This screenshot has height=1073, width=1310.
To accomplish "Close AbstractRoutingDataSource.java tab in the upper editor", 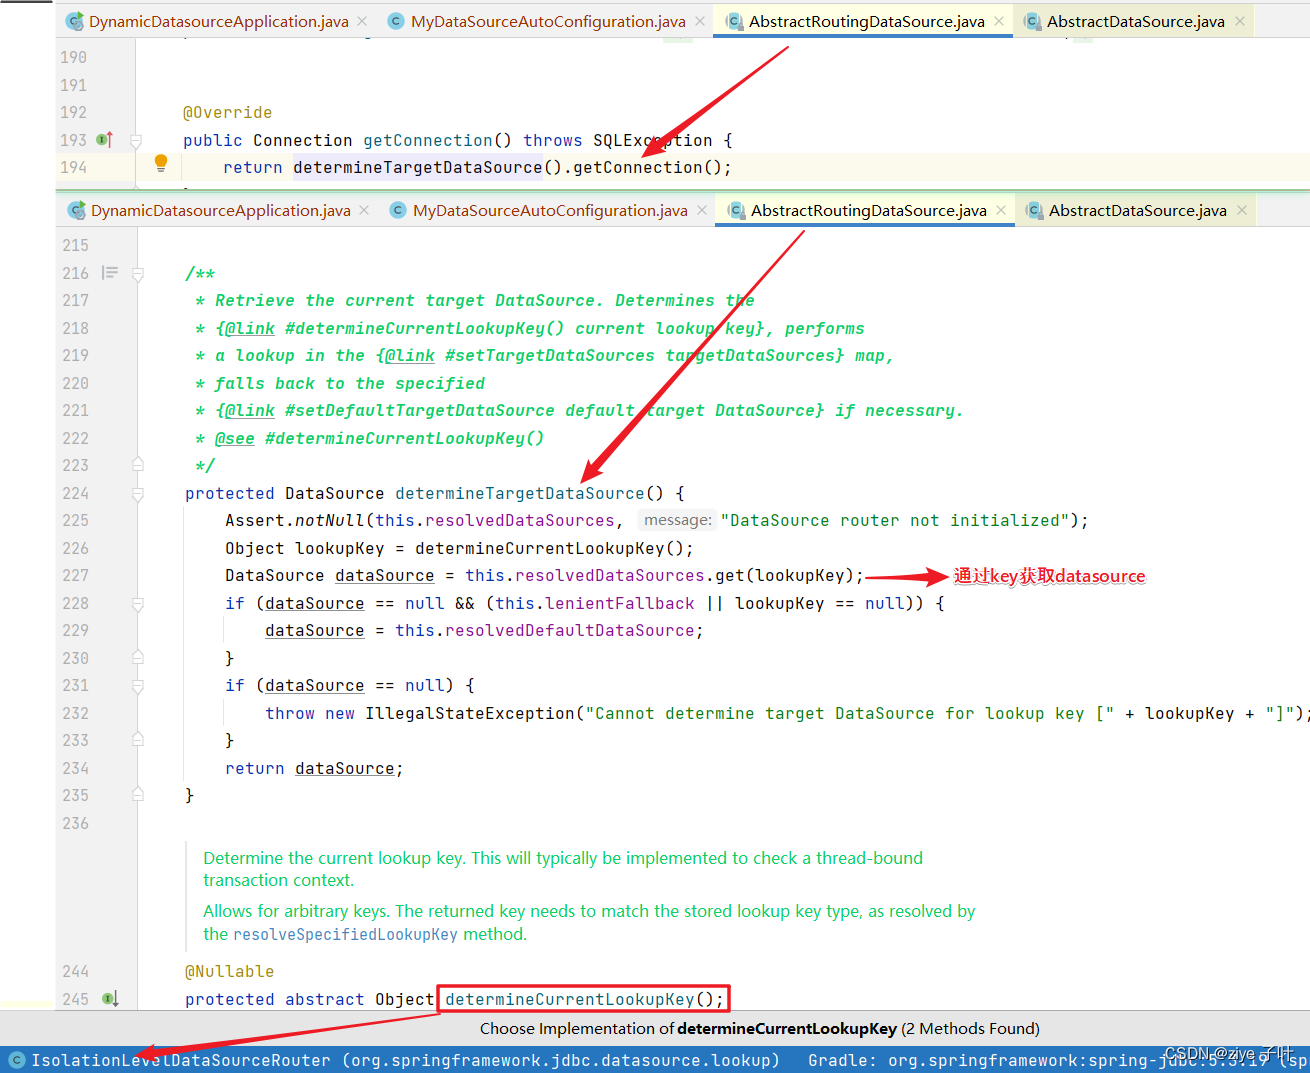I will 999,21.
